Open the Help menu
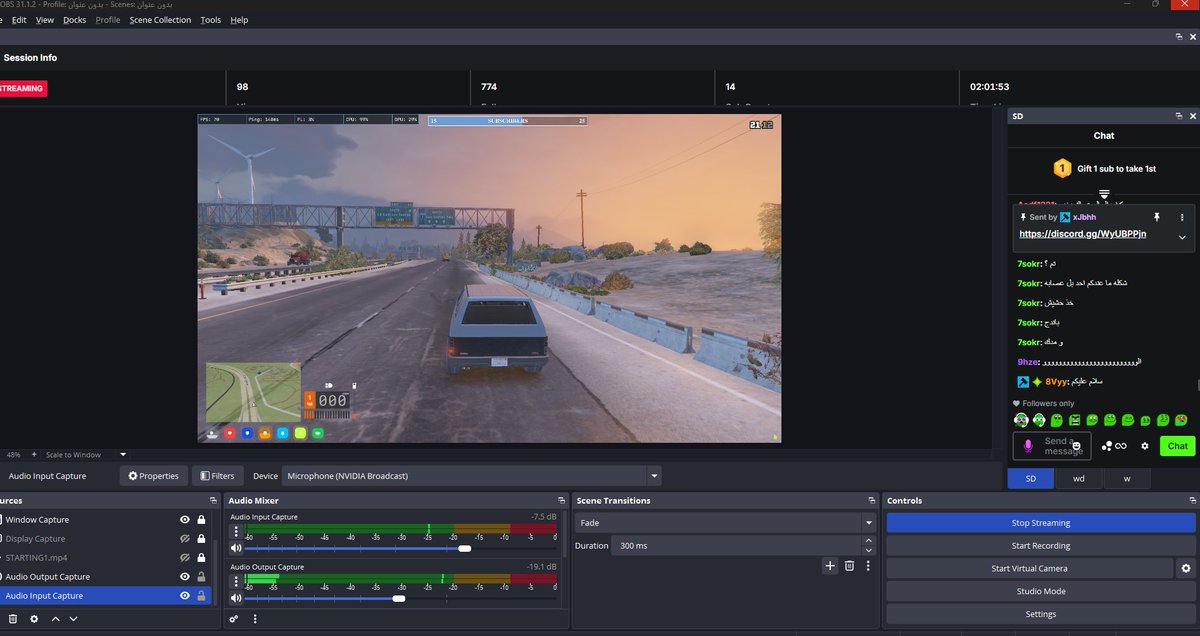The height and width of the screenshot is (636, 1200). tap(239, 20)
